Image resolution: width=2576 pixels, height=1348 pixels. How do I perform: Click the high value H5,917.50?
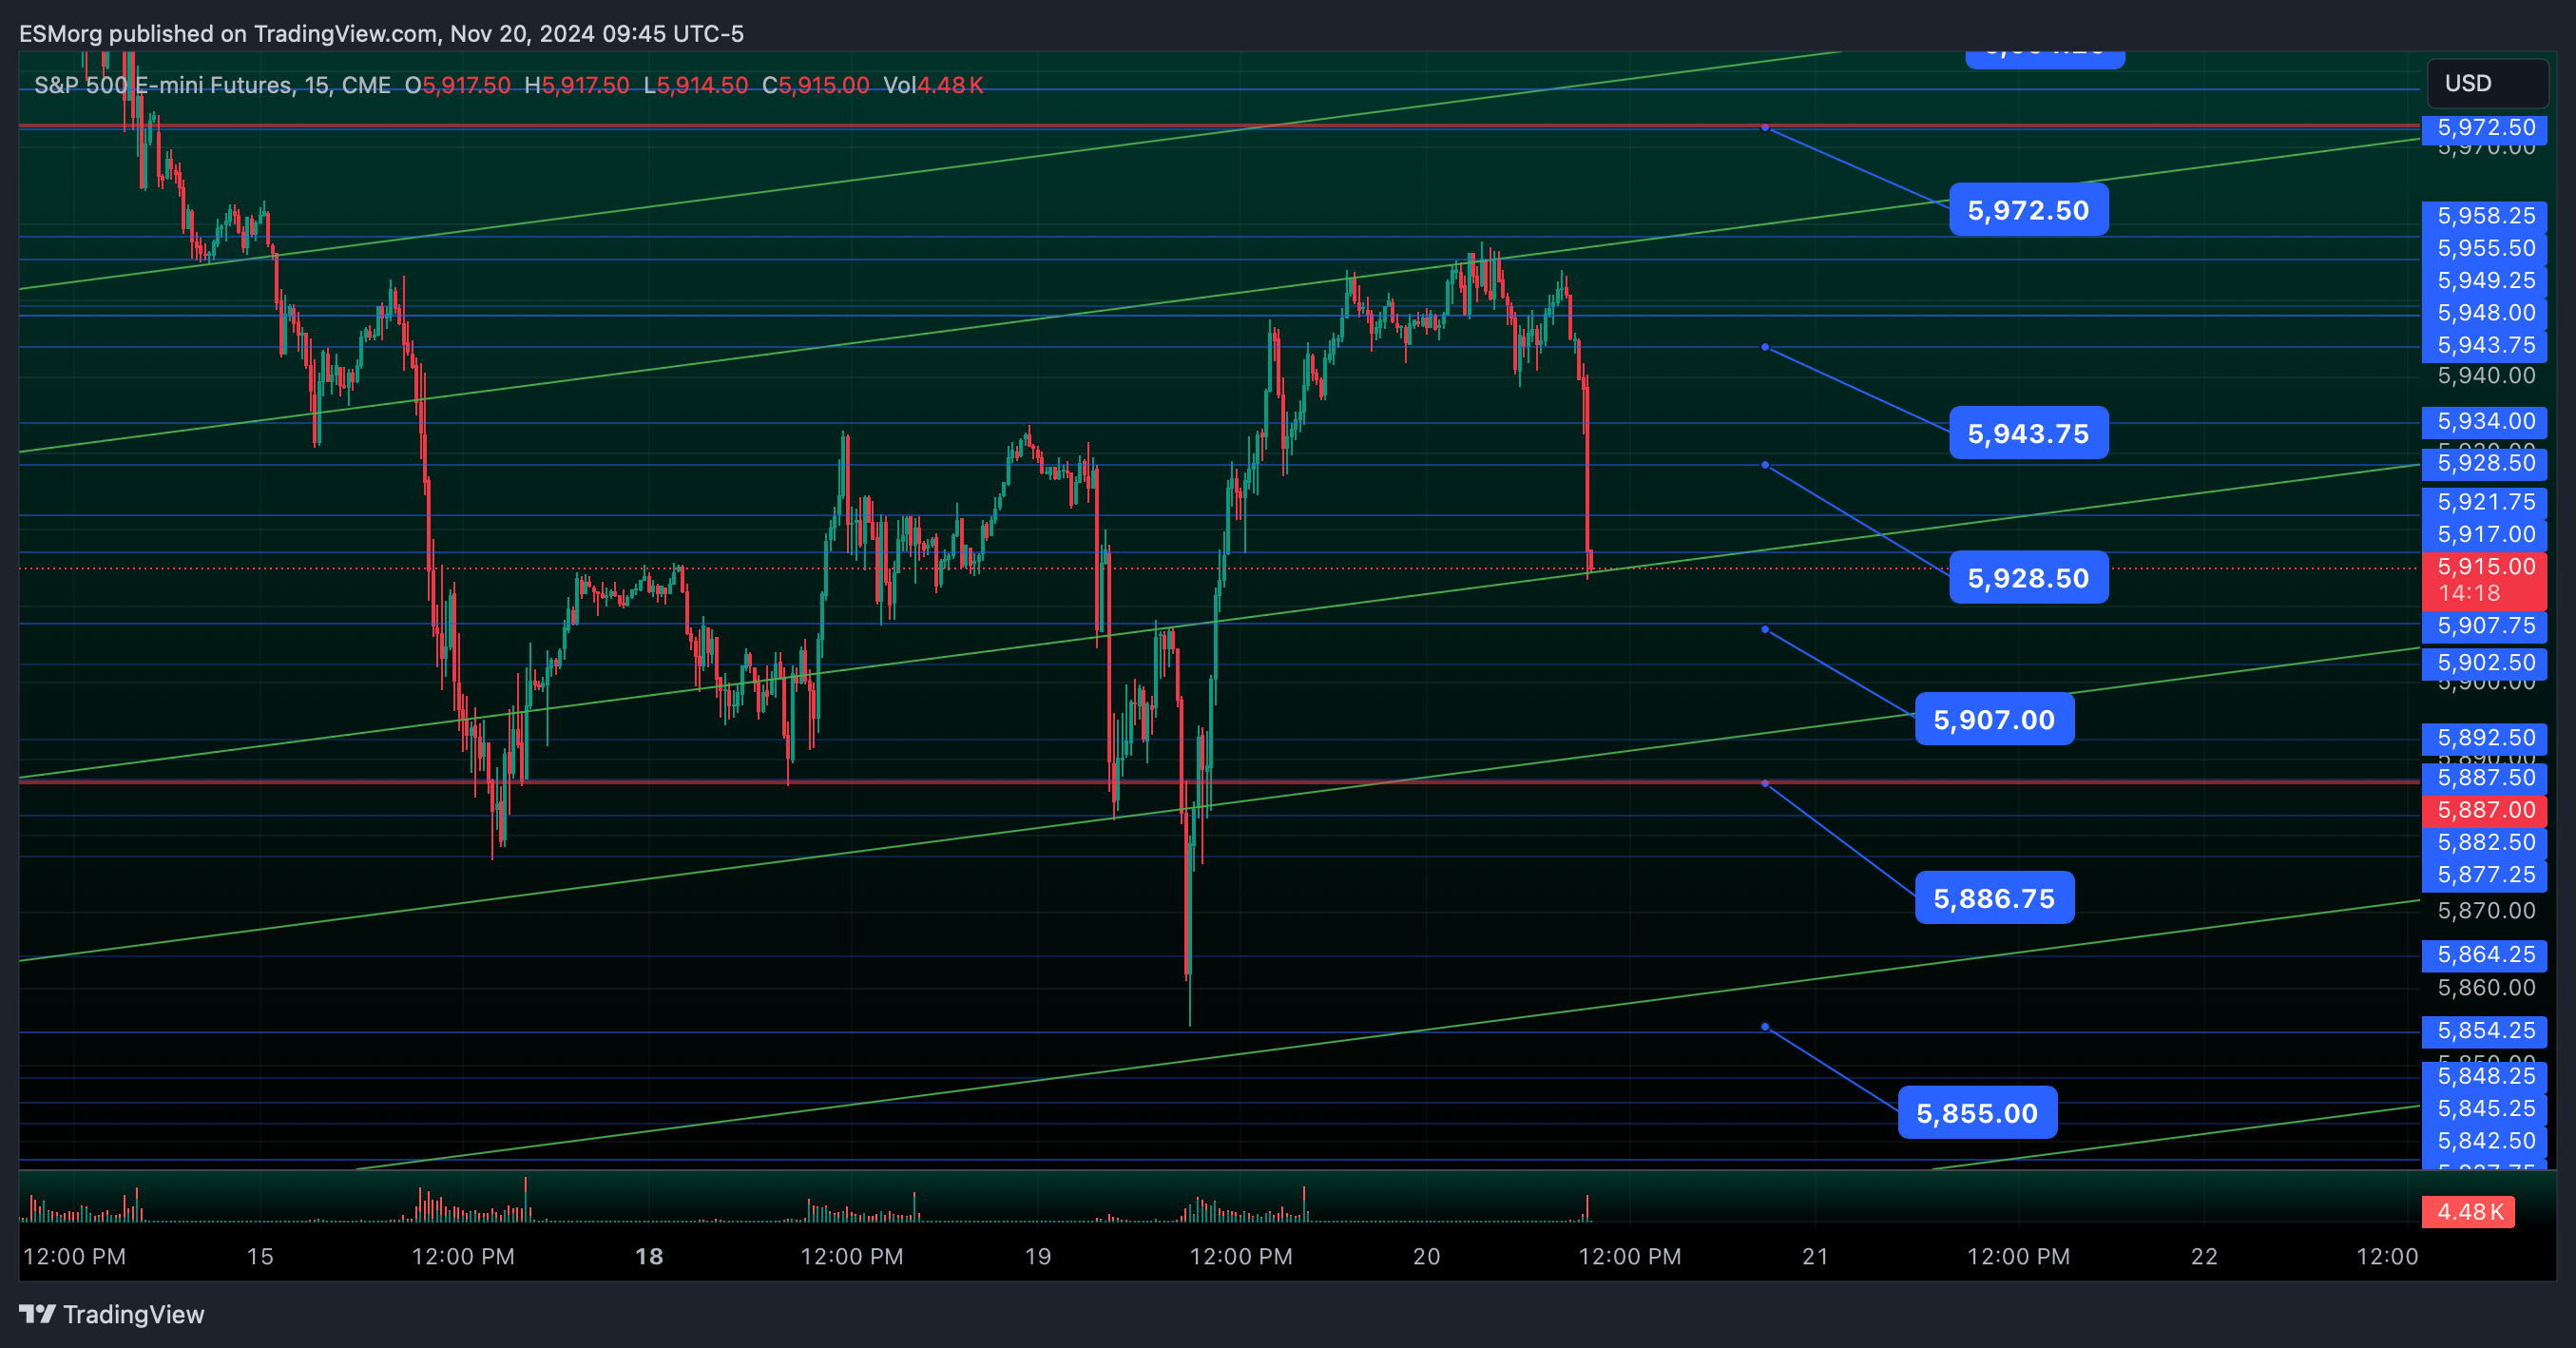pyautogui.click(x=577, y=85)
